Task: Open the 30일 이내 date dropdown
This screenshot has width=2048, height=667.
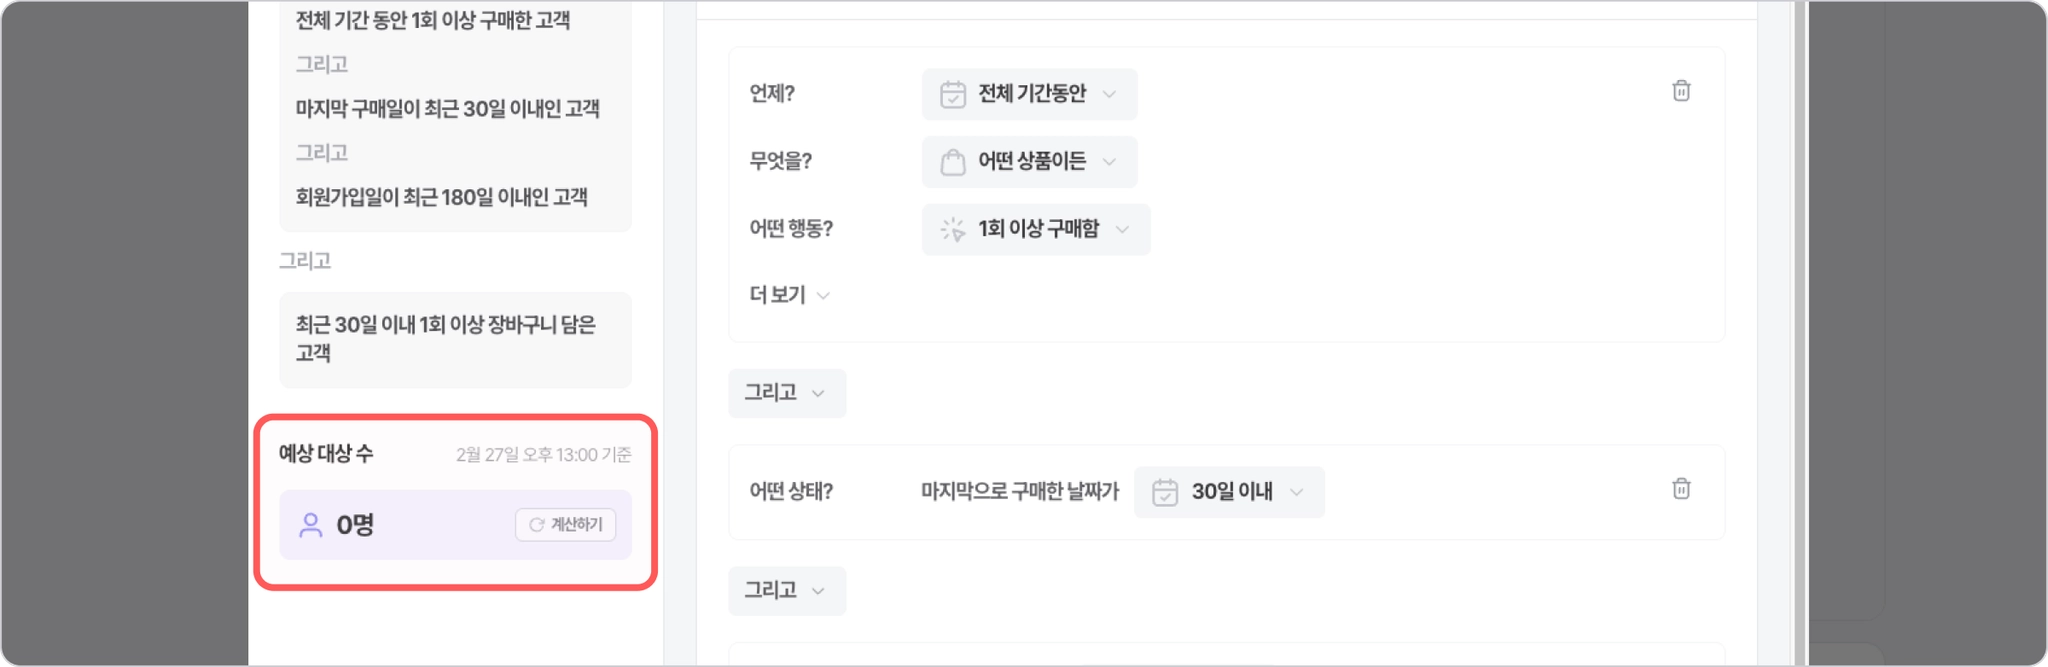Action: pos(1230,492)
